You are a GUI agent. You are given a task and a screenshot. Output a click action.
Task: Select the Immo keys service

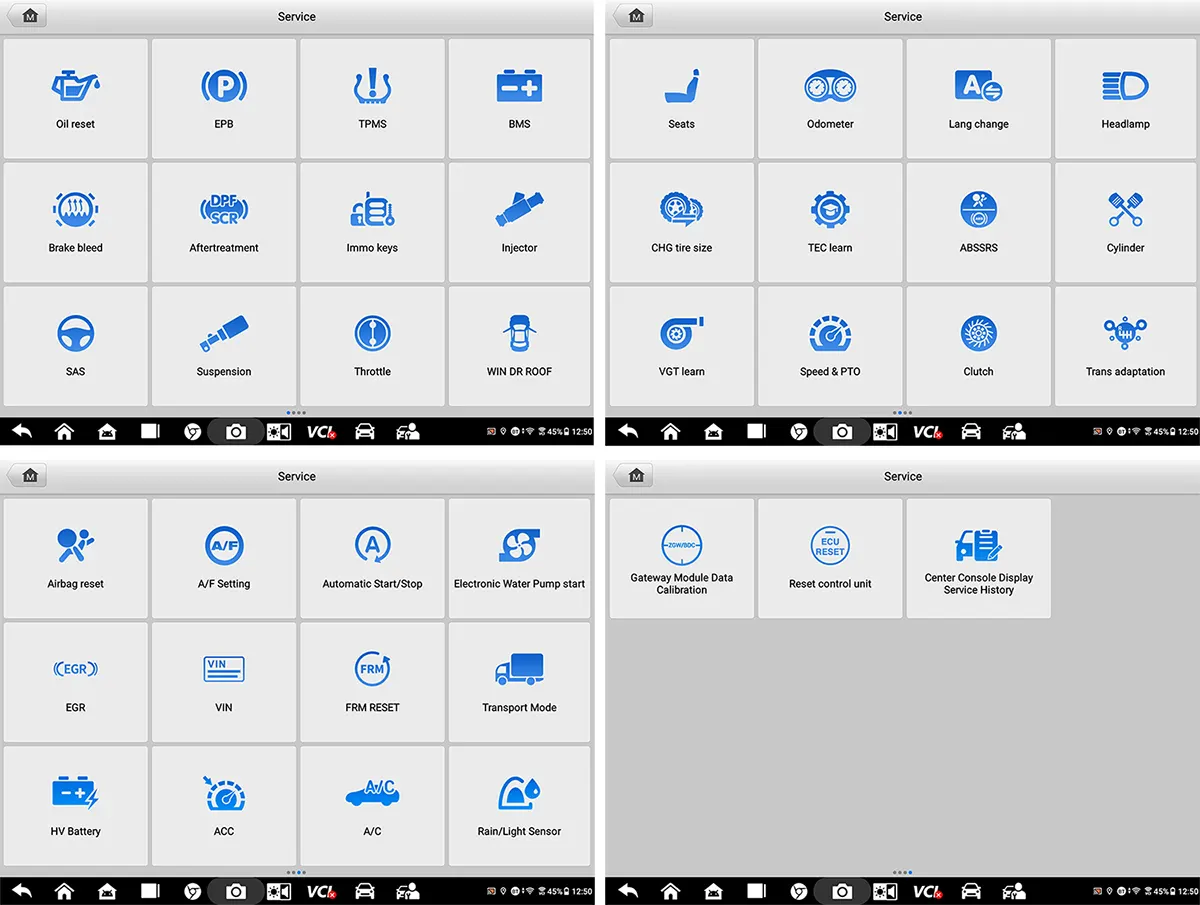(372, 222)
